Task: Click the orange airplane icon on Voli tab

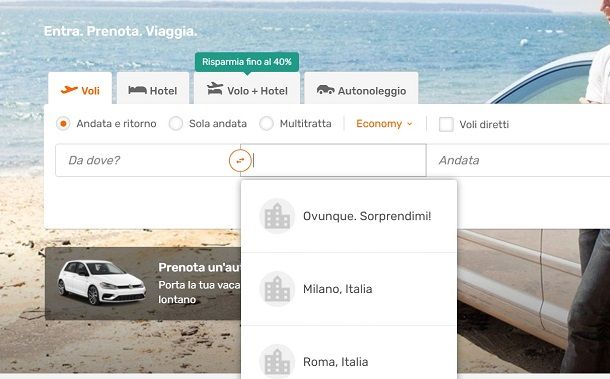Action: click(69, 90)
